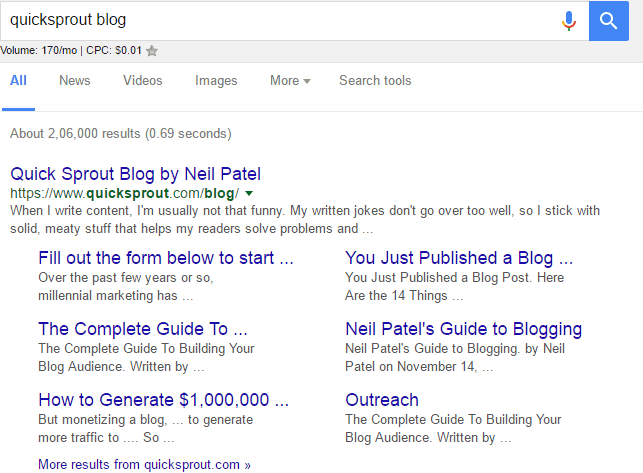Open Quick Sprout Blog by Neil Patel result
Screen dimensions: 643x473
135,174
